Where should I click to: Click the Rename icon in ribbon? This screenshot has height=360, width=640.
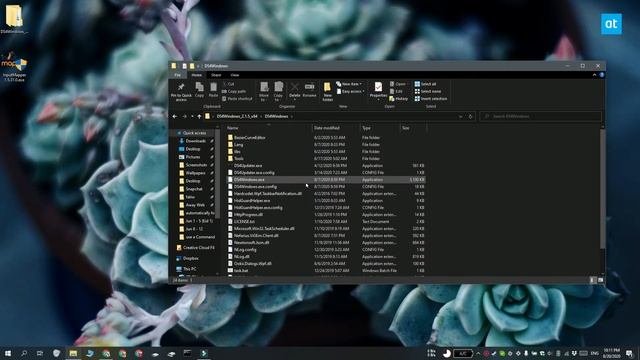point(309,87)
